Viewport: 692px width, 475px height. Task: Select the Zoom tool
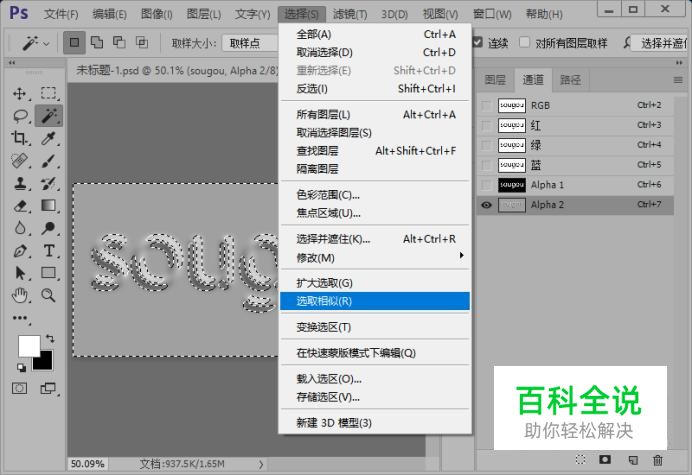pyautogui.click(x=49, y=295)
